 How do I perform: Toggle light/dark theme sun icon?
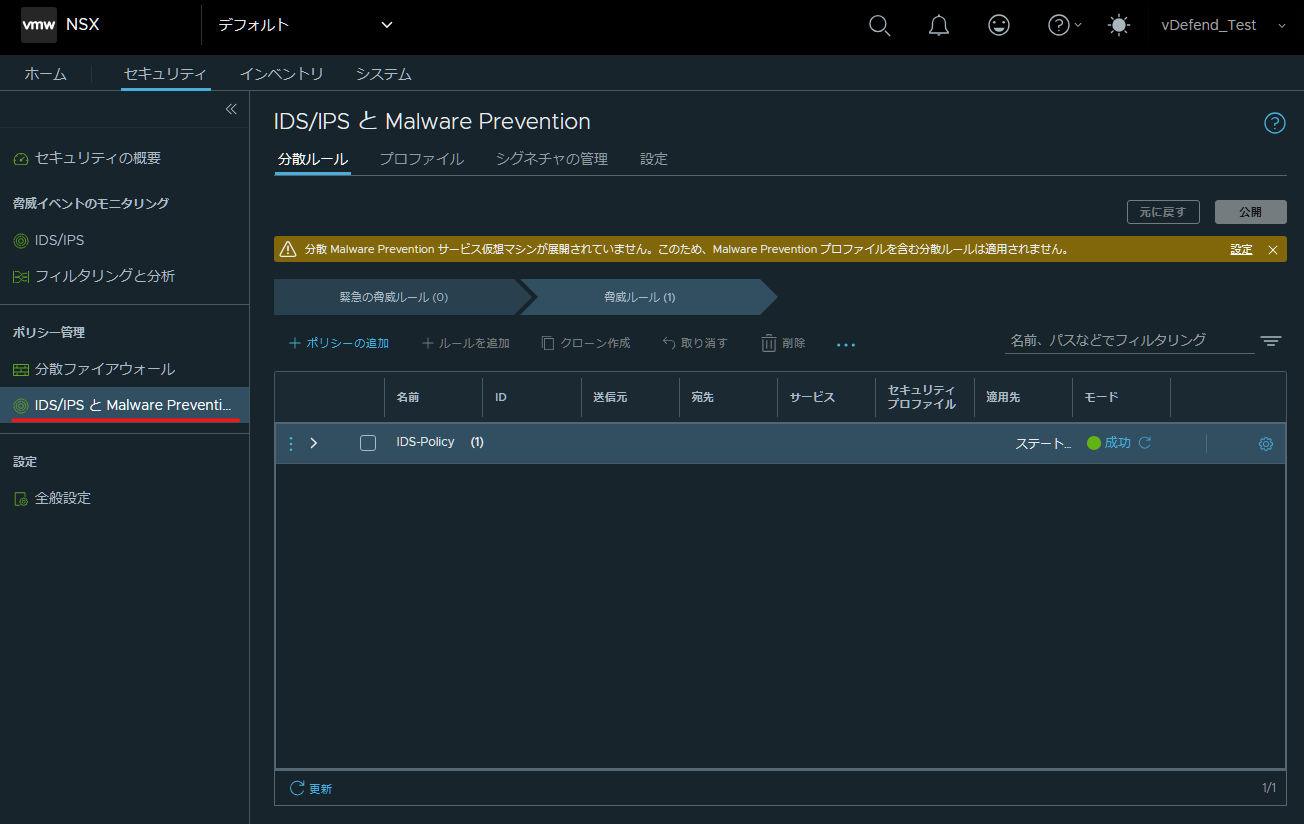(x=1119, y=26)
